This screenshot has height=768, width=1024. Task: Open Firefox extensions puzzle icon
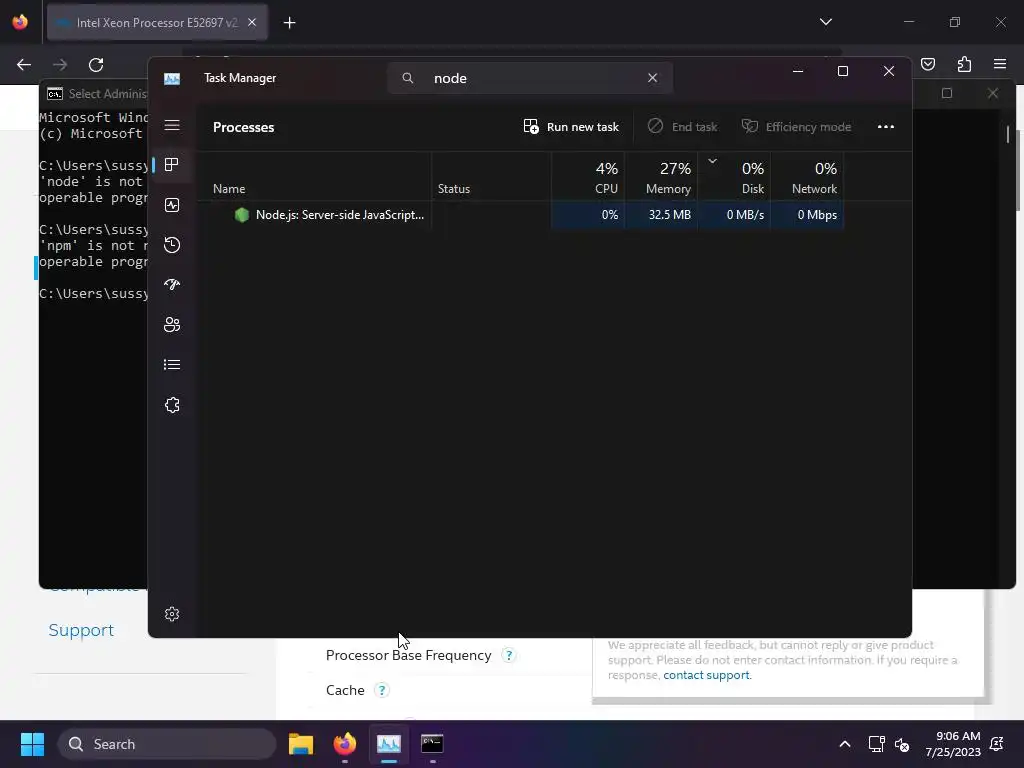964,64
